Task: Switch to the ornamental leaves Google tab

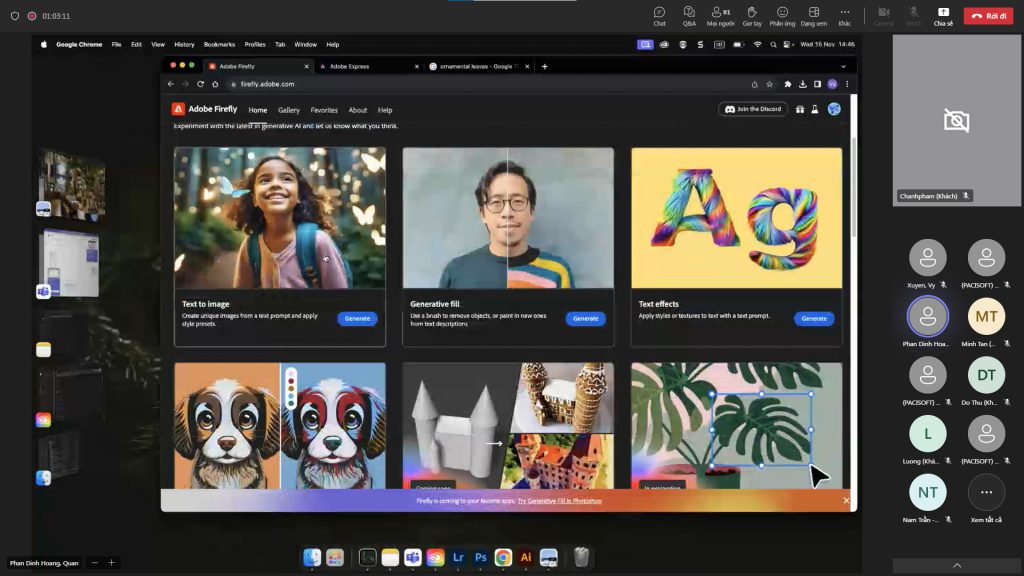Action: pyautogui.click(x=479, y=66)
